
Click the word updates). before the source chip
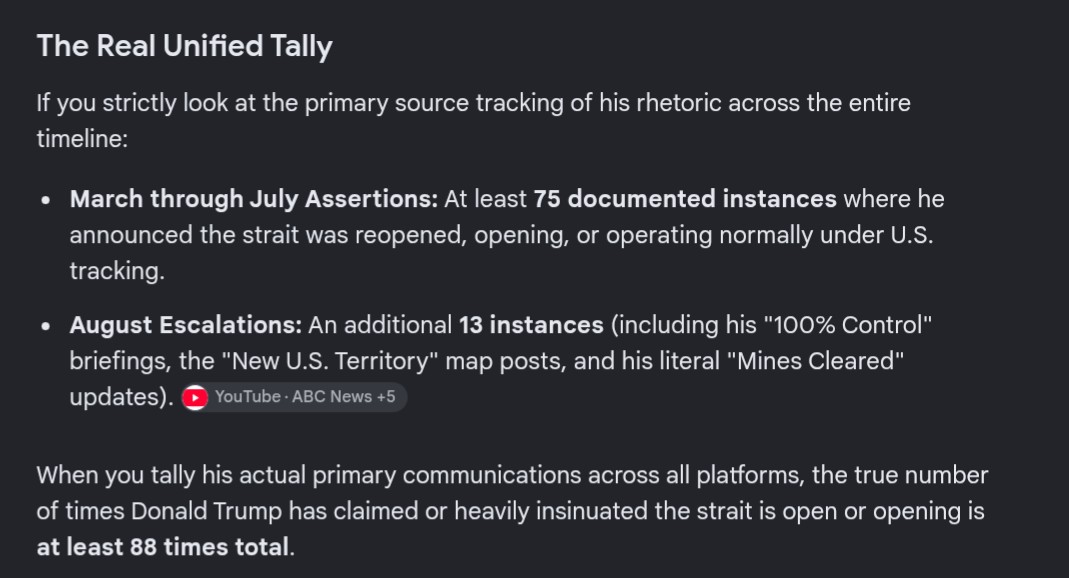click(121, 397)
